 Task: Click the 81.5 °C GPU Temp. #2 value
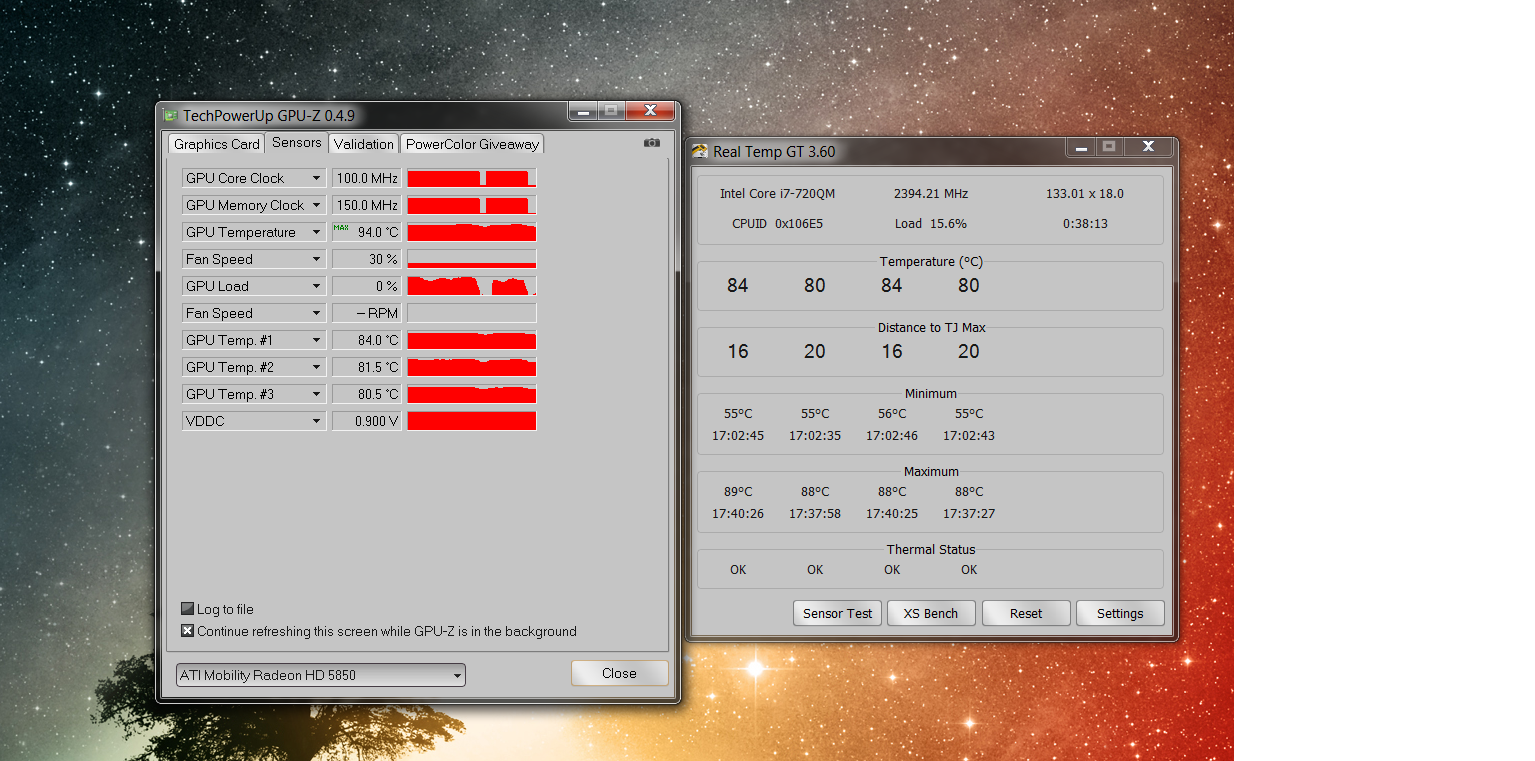click(367, 367)
